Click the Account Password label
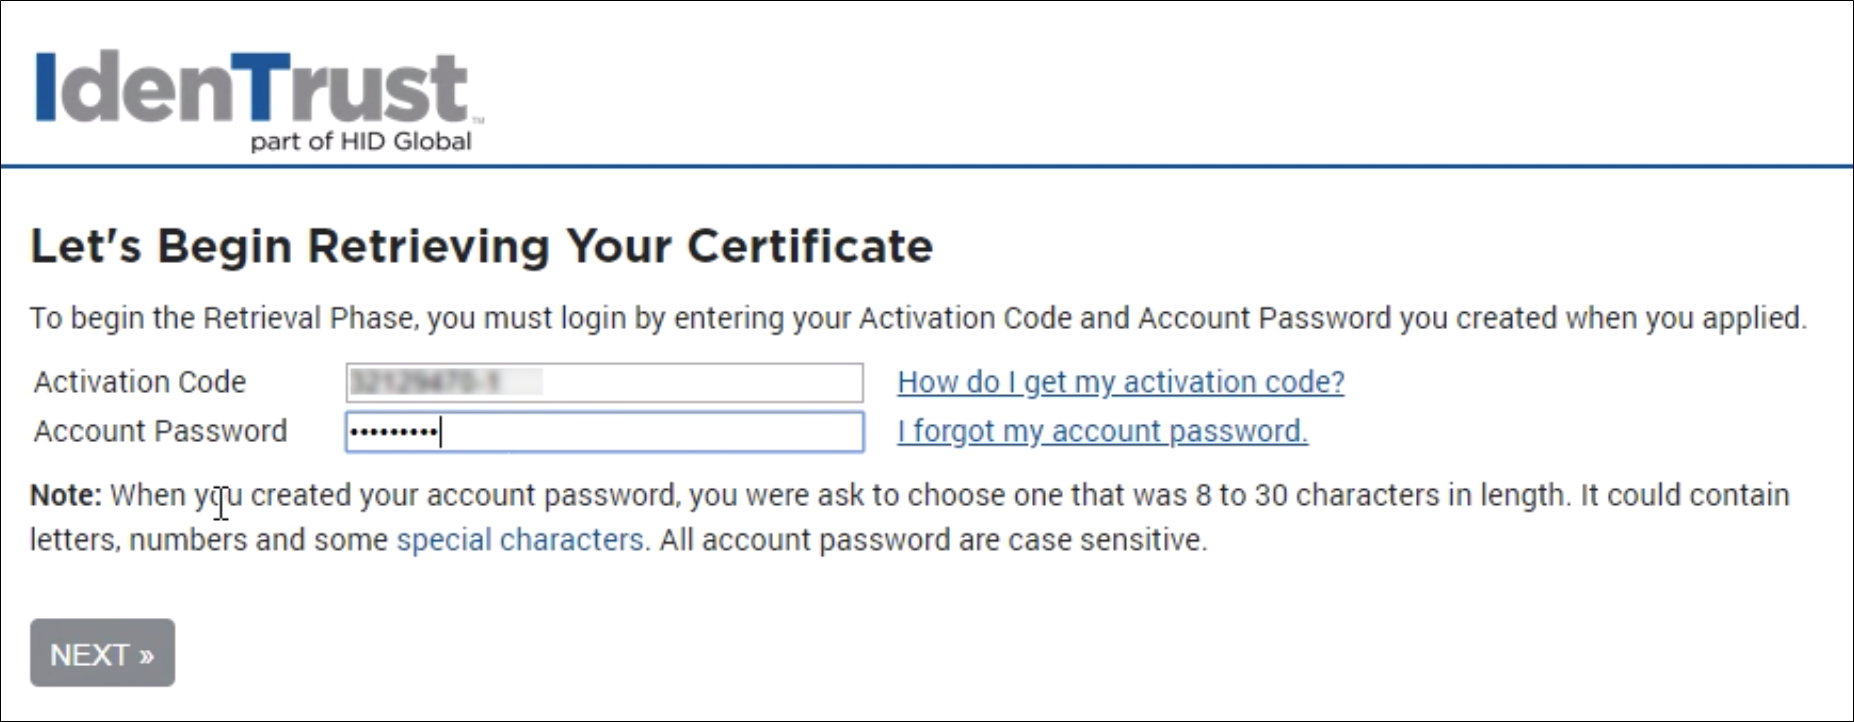 (161, 431)
